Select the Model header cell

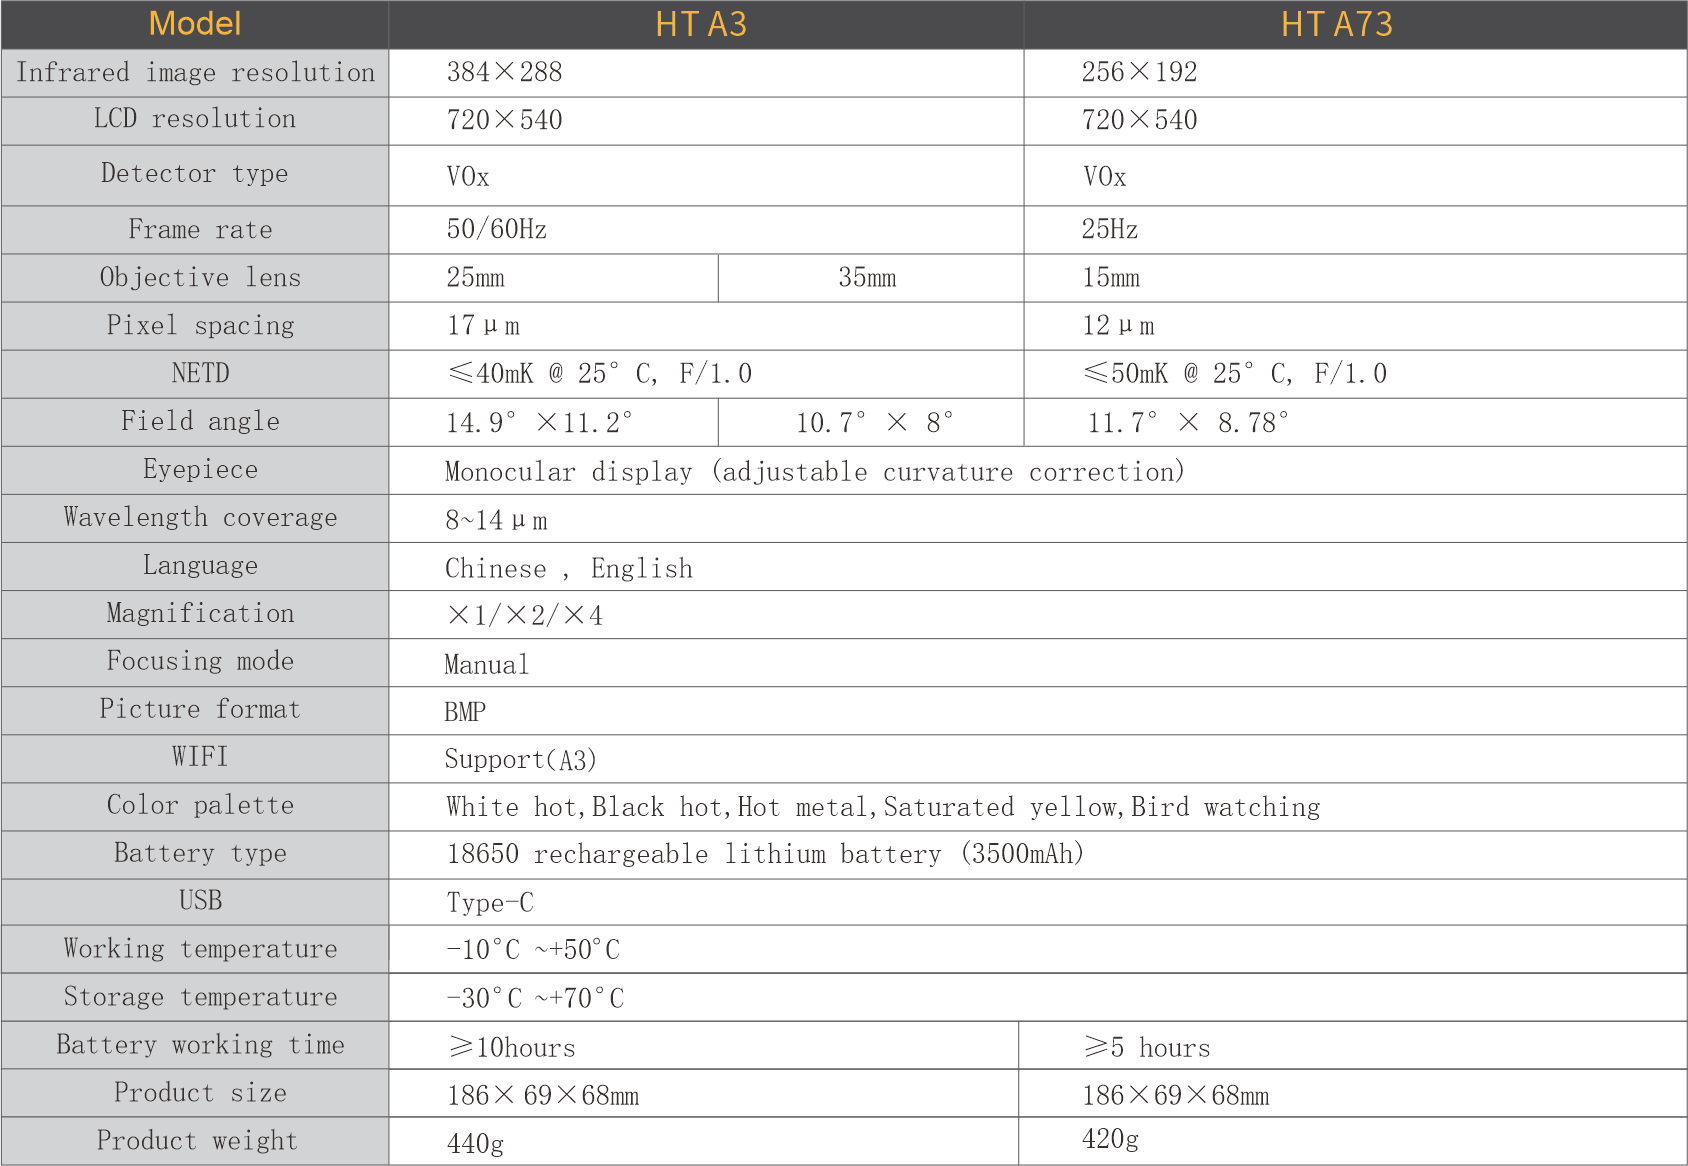coord(195,24)
